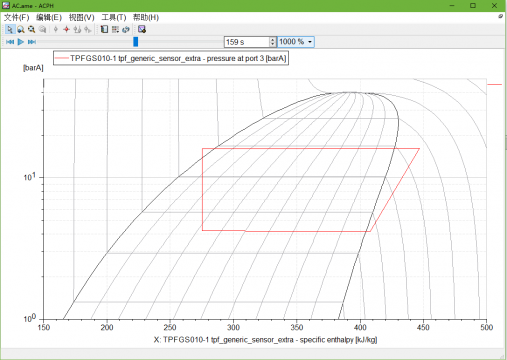Increment the time value stepper
This screenshot has height=360, width=507.
[273, 39]
